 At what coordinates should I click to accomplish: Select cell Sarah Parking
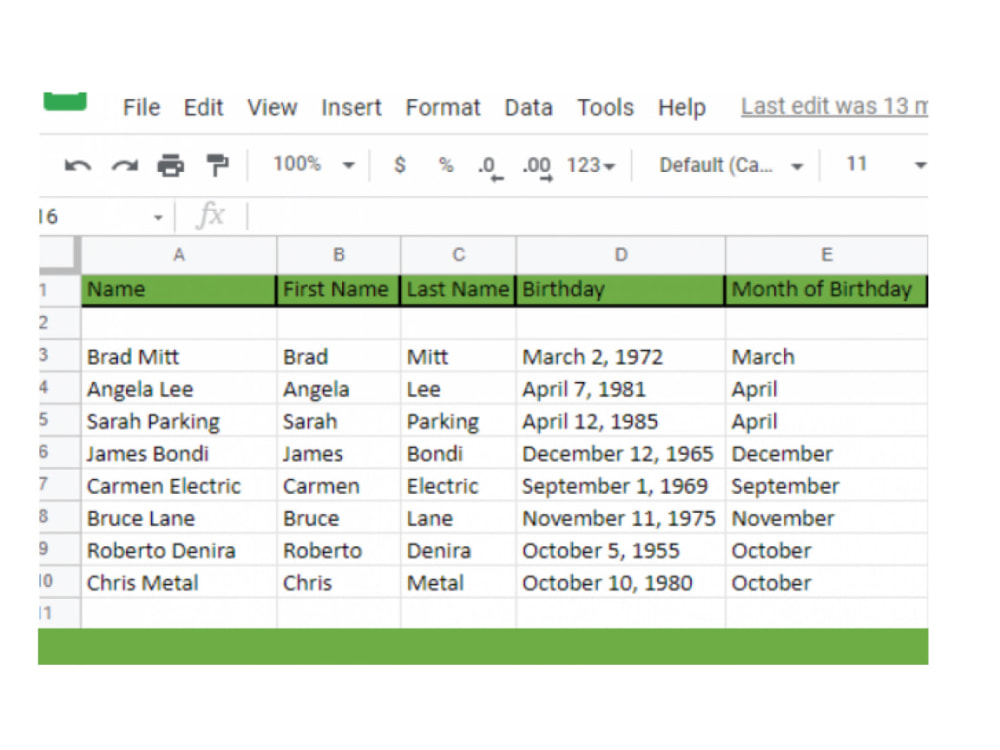[x=179, y=422]
